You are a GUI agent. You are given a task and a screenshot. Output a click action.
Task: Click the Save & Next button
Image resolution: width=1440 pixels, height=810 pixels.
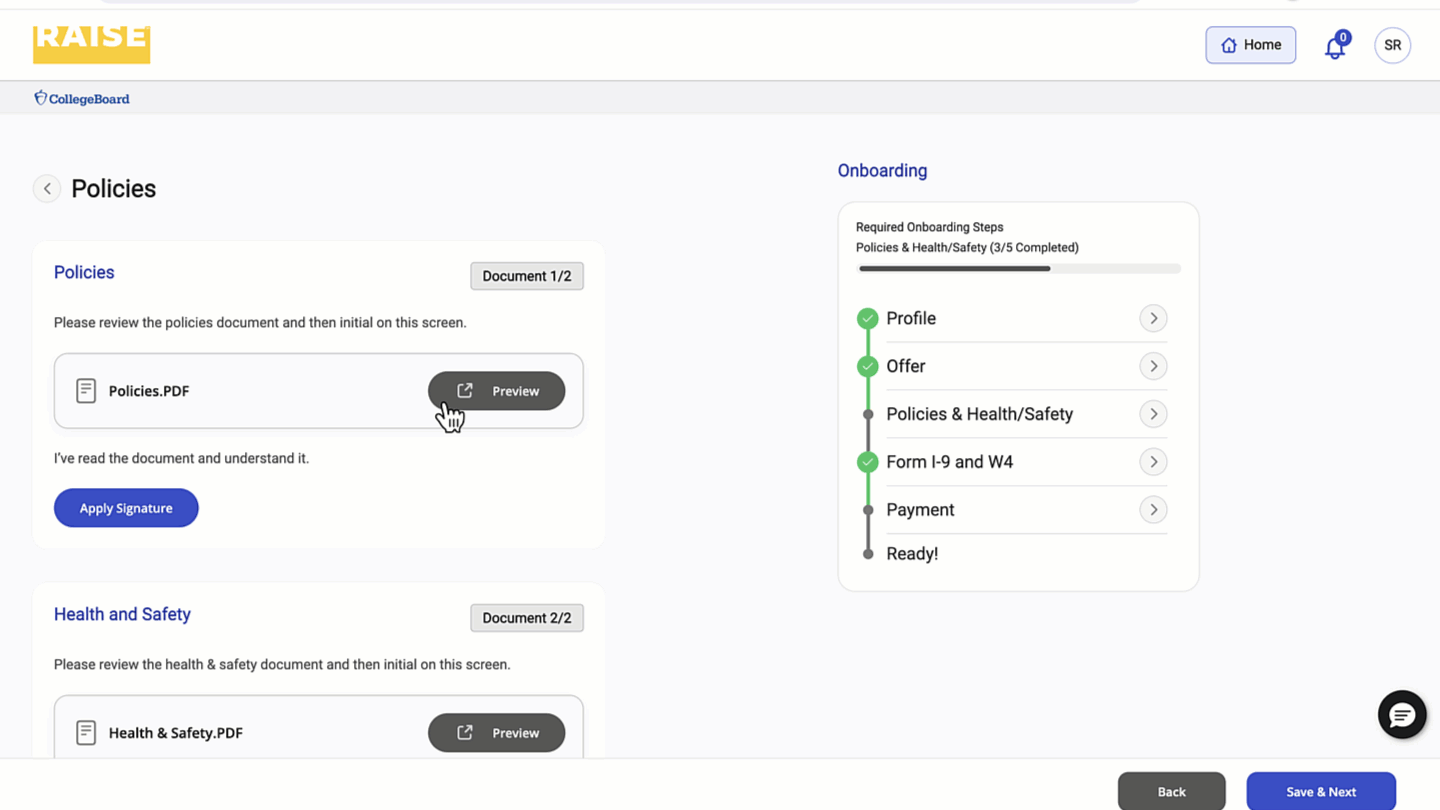click(1320, 791)
